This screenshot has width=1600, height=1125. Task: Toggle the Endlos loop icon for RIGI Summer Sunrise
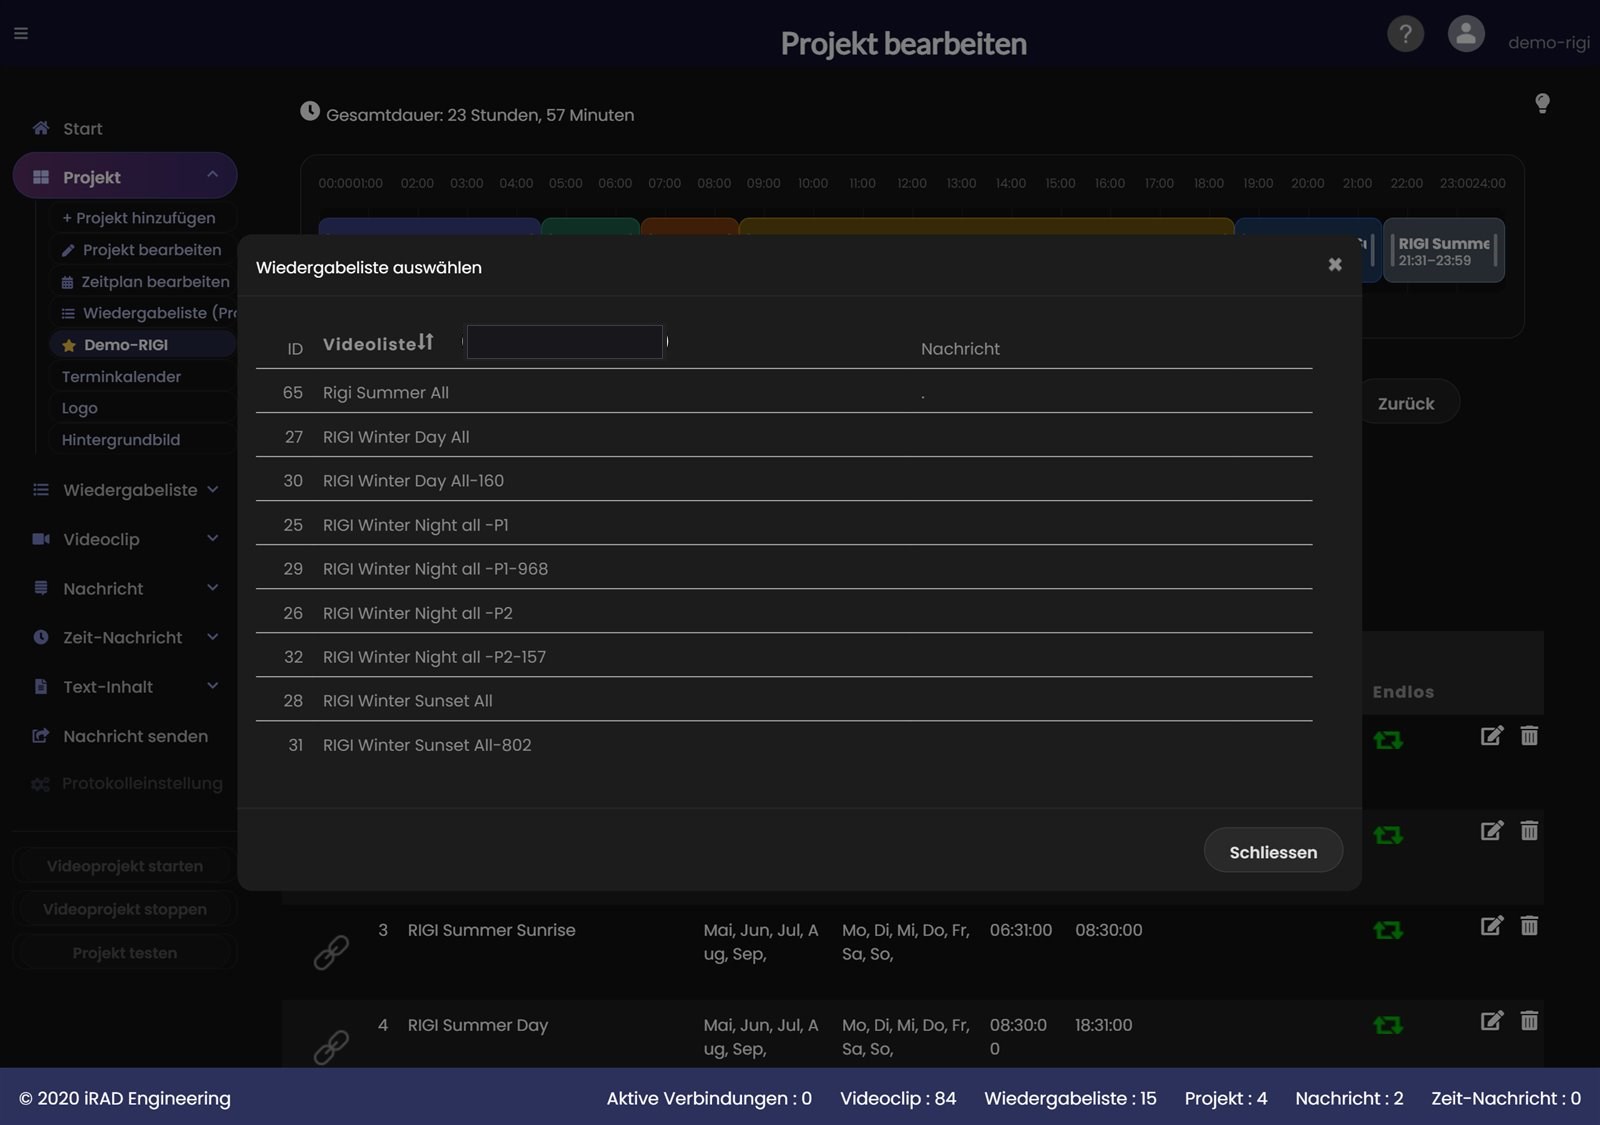[1388, 930]
